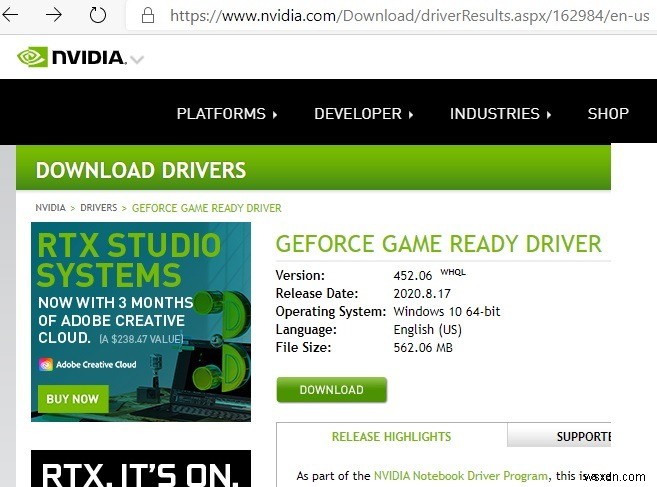Image resolution: width=657 pixels, height=487 pixels.
Task: Expand the chevron next to NVIDIA logo
Action: [137, 60]
